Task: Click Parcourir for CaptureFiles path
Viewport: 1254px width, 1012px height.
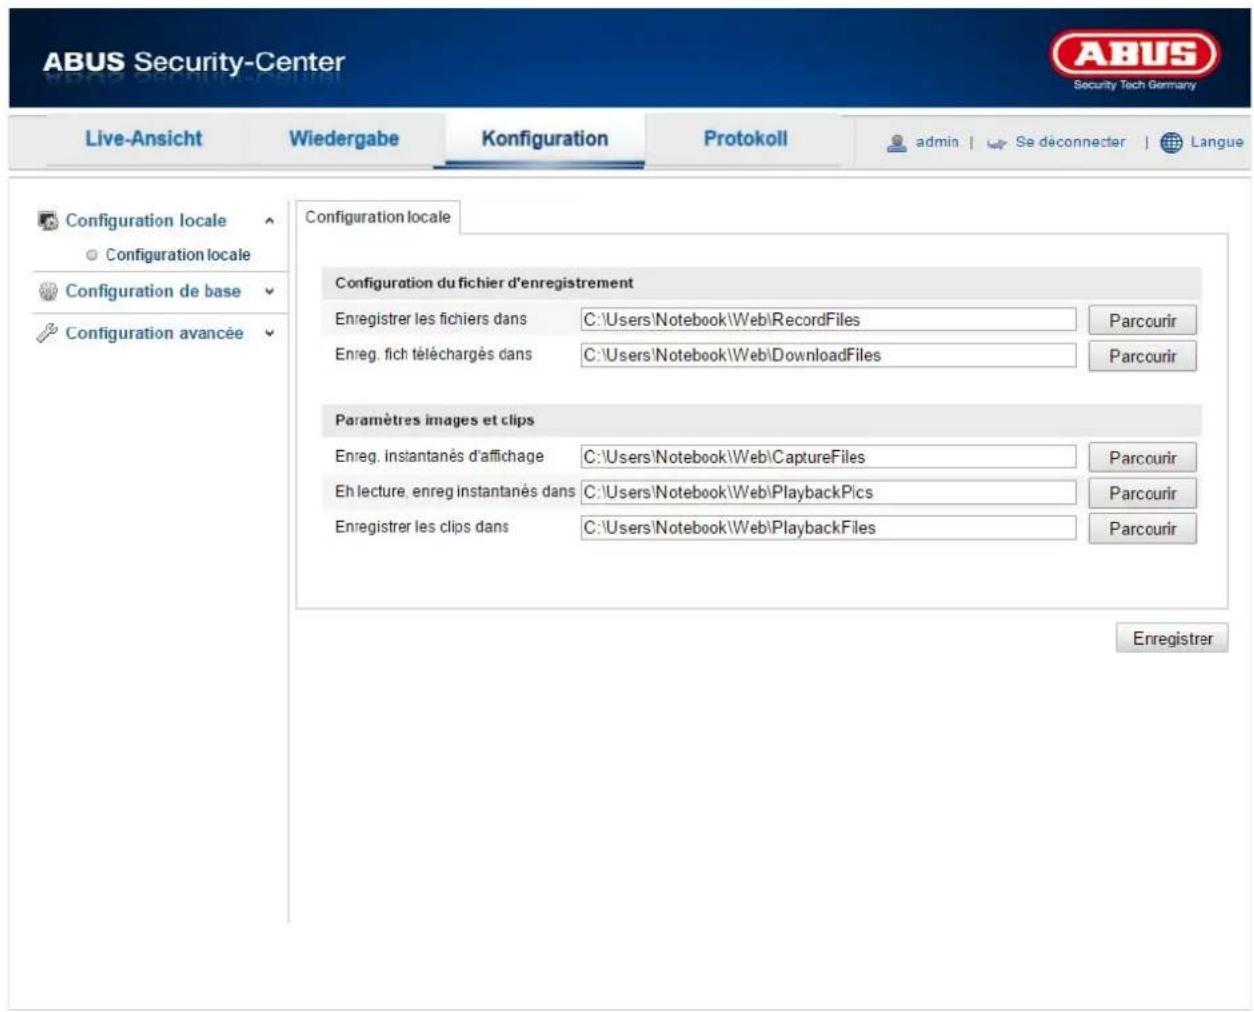Action: tap(1142, 458)
